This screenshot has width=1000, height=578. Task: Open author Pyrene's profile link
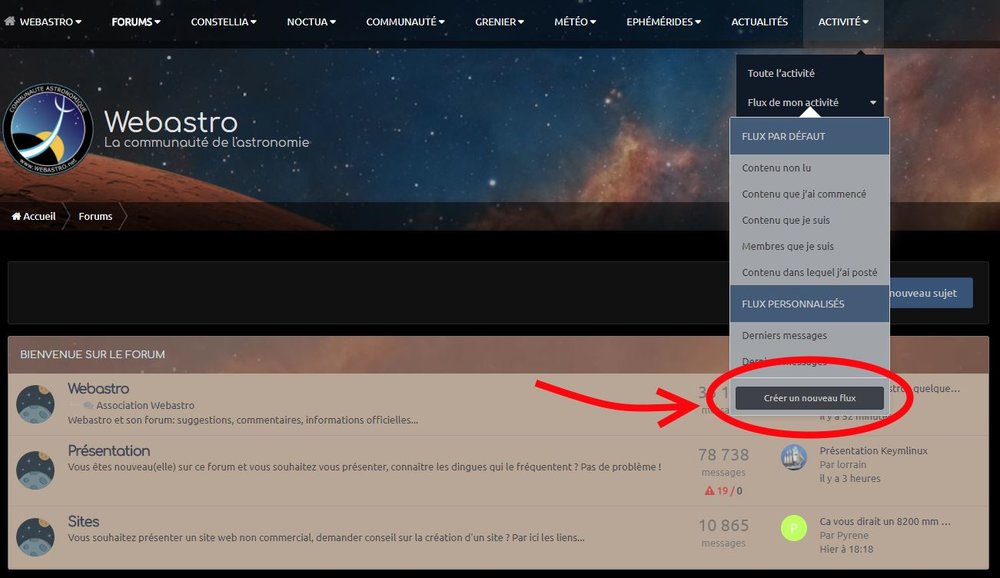(x=853, y=535)
